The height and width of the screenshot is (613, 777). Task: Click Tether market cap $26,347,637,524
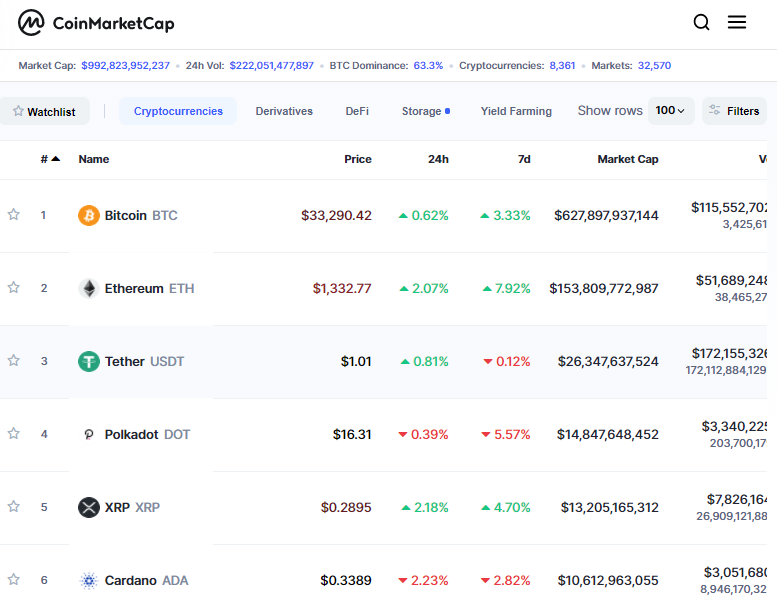click(x=608, y=361)
